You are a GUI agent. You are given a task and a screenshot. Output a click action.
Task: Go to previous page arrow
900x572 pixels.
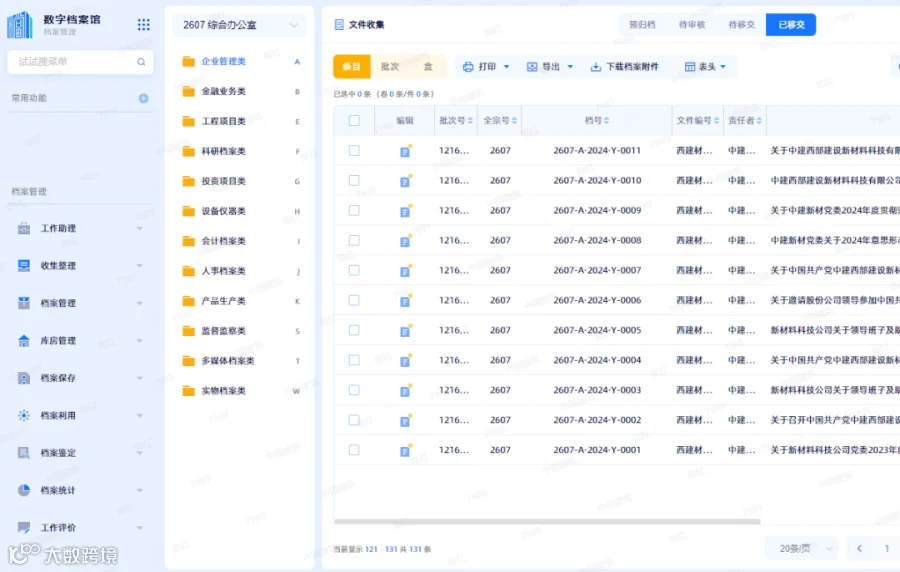point(859,548)
